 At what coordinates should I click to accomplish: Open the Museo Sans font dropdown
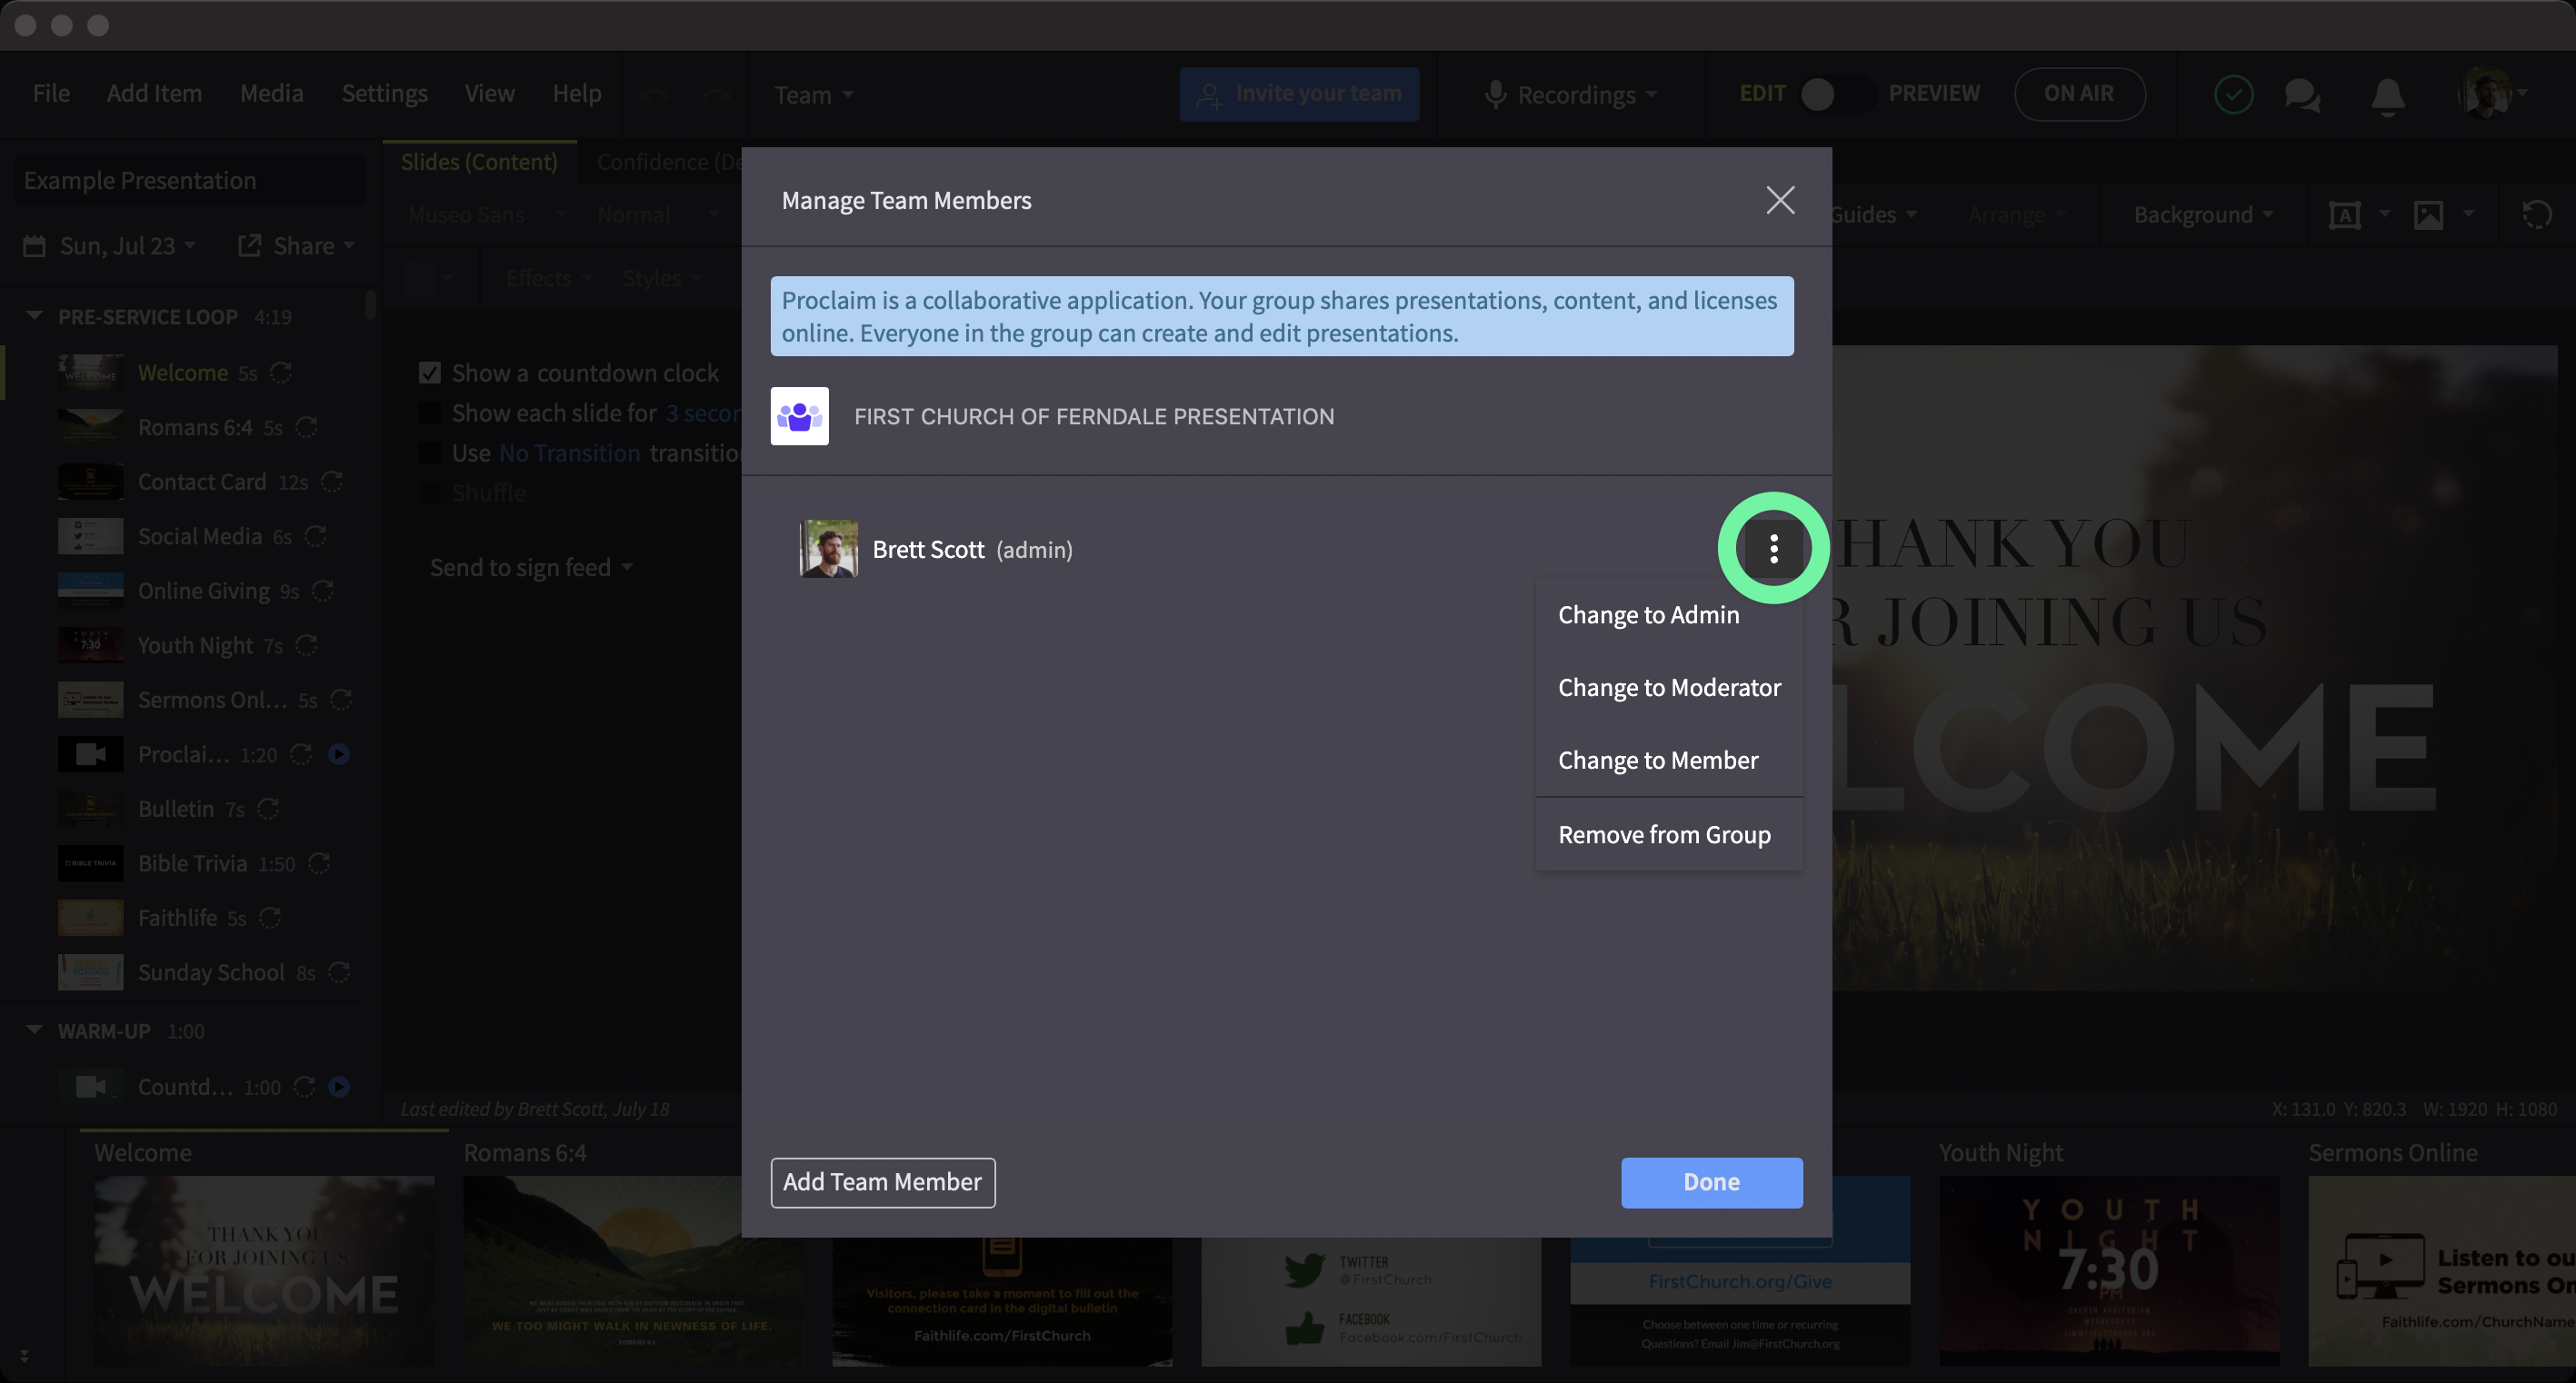click(487, 214)
